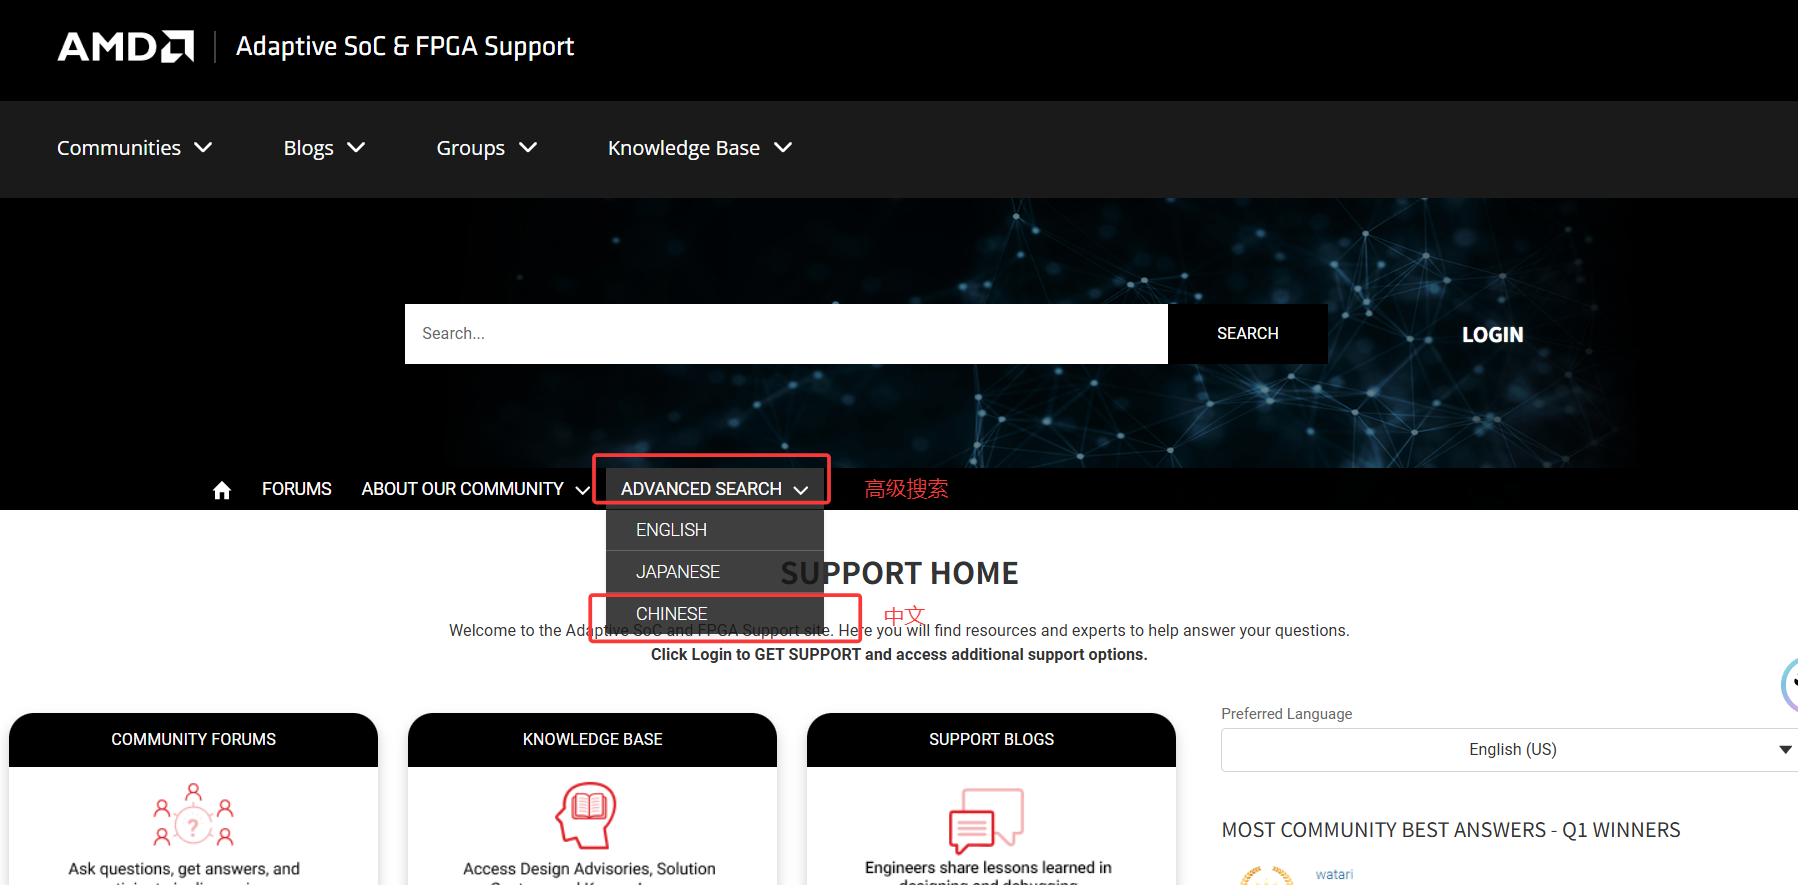Open the Communities menu

coord(135,148)
